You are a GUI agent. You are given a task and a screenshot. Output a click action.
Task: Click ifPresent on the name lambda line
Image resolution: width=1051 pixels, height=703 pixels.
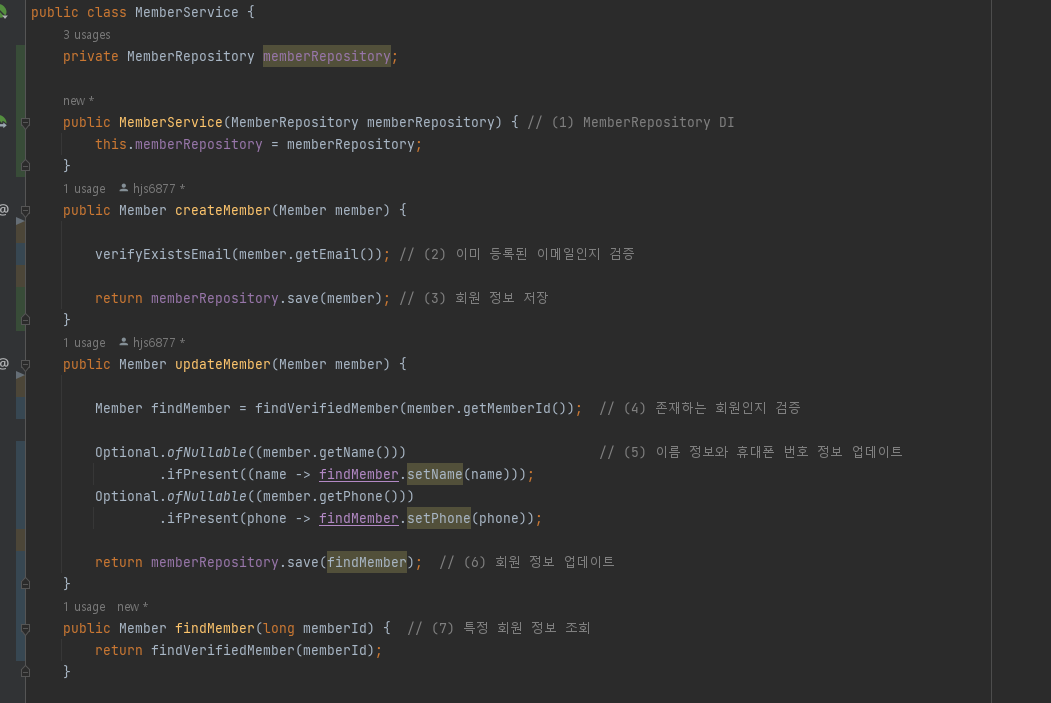pyautogui.click(x=202, y=474)
